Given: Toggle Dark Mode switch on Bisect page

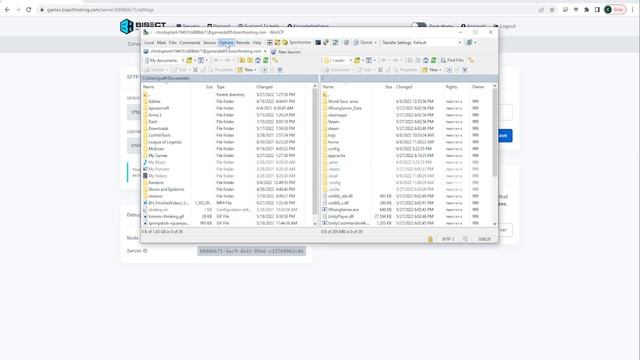Looking at the screenshot, I should pyautogui.click(x=418, y=26).
